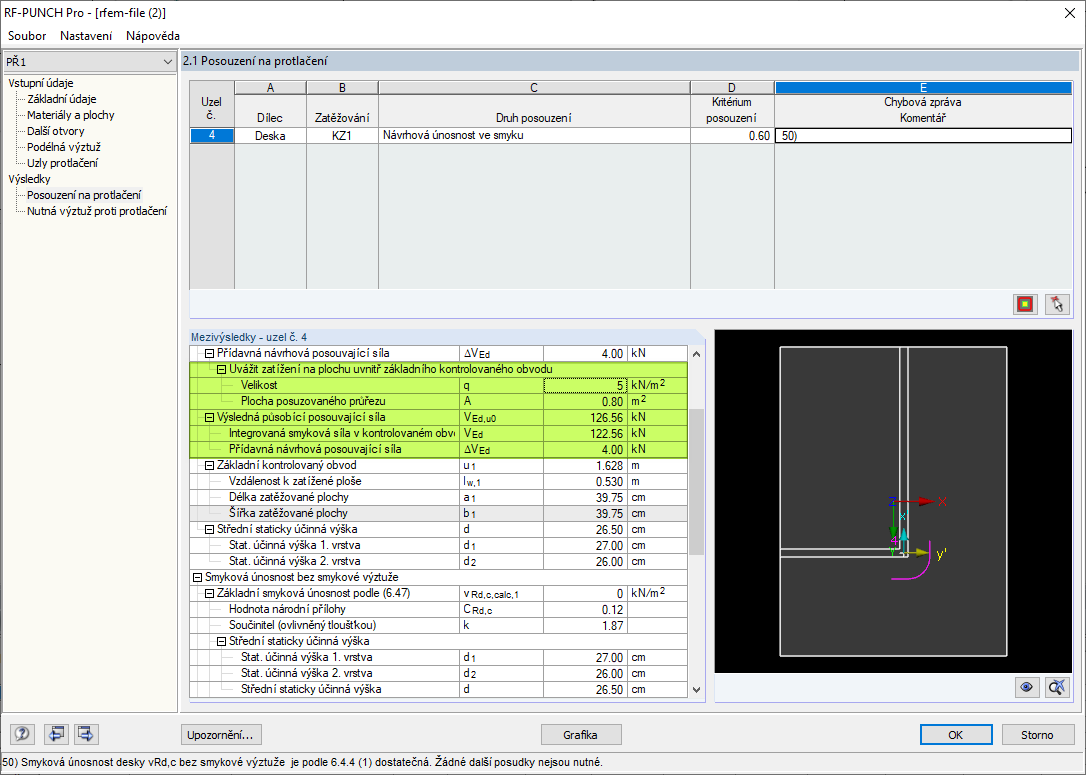Screen dimensions: 1086x775
Task: Click the results scrollbar up arrow
Action: click(696, 354)
